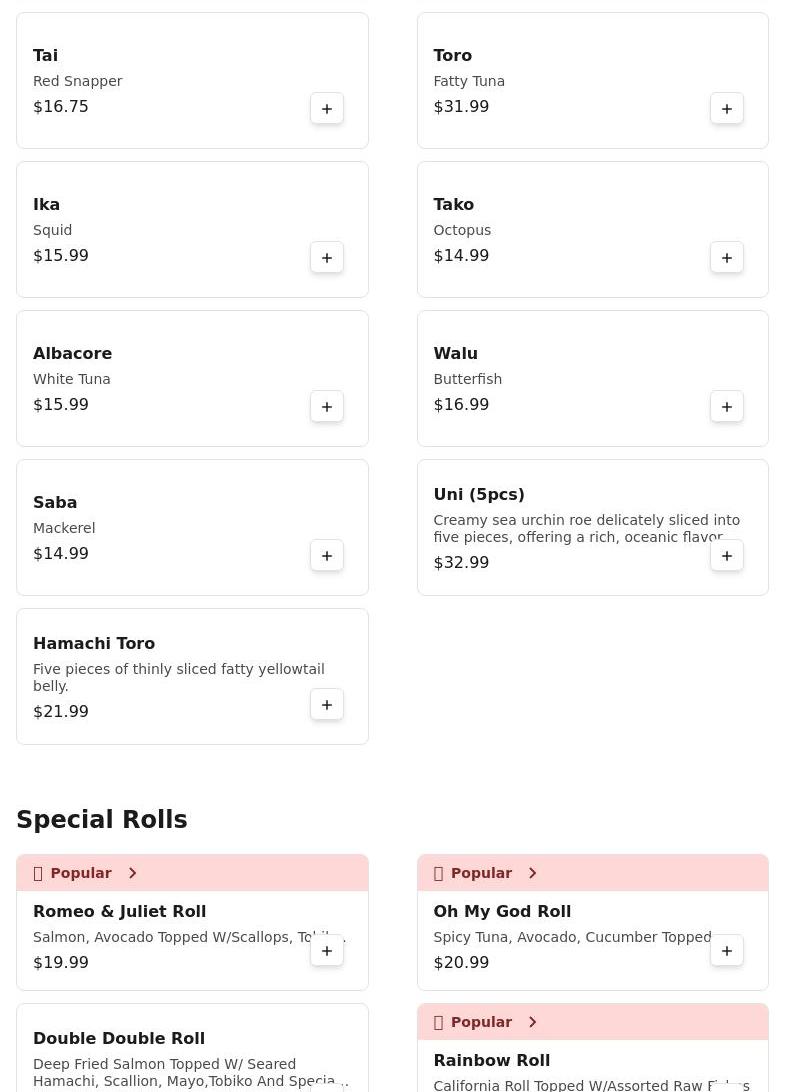This screenshot has height=1092, width=785.
Task: Add Toro Fatty Tuna to order
Action: [727, 109]
